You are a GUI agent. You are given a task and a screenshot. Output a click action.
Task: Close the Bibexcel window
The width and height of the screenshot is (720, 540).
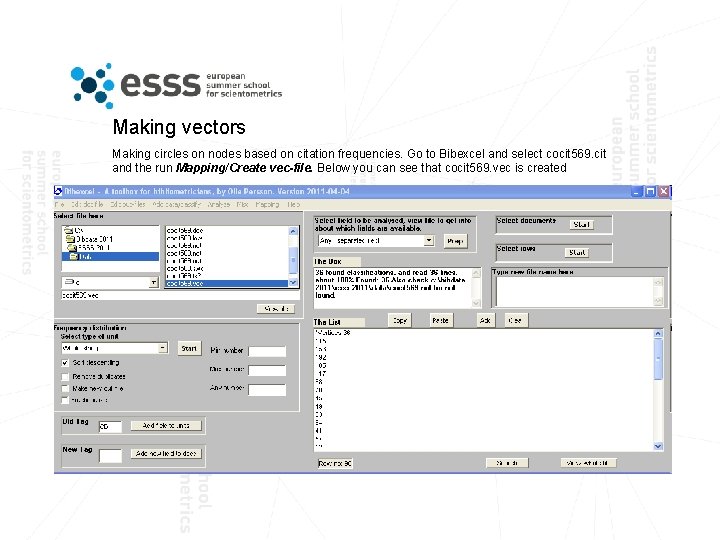tap(664, 191)
